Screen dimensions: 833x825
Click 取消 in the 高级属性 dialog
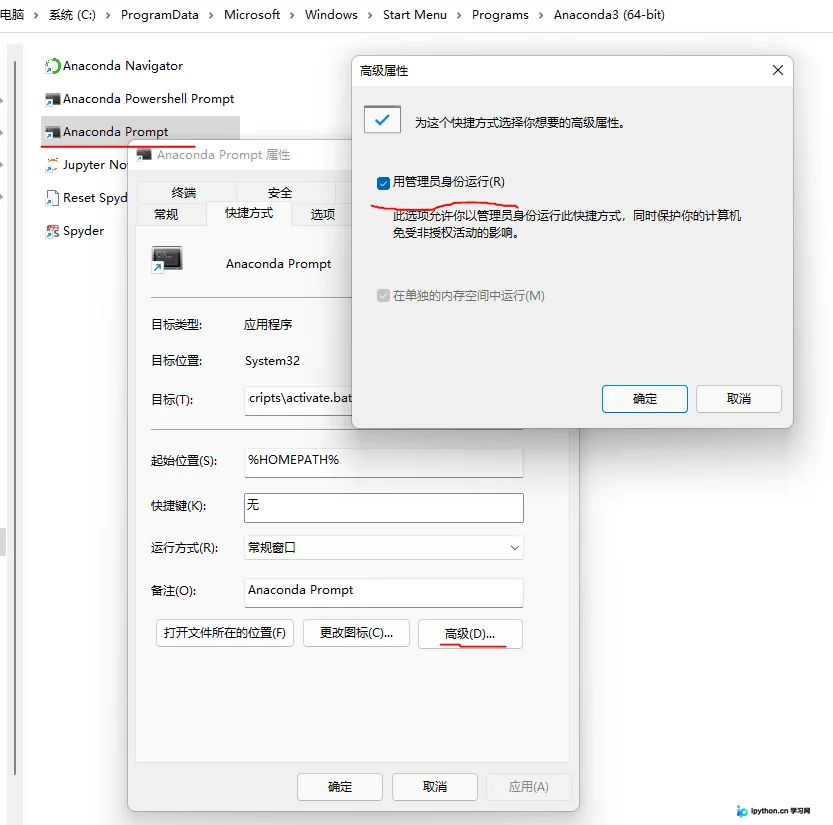[x=738, y=399]
